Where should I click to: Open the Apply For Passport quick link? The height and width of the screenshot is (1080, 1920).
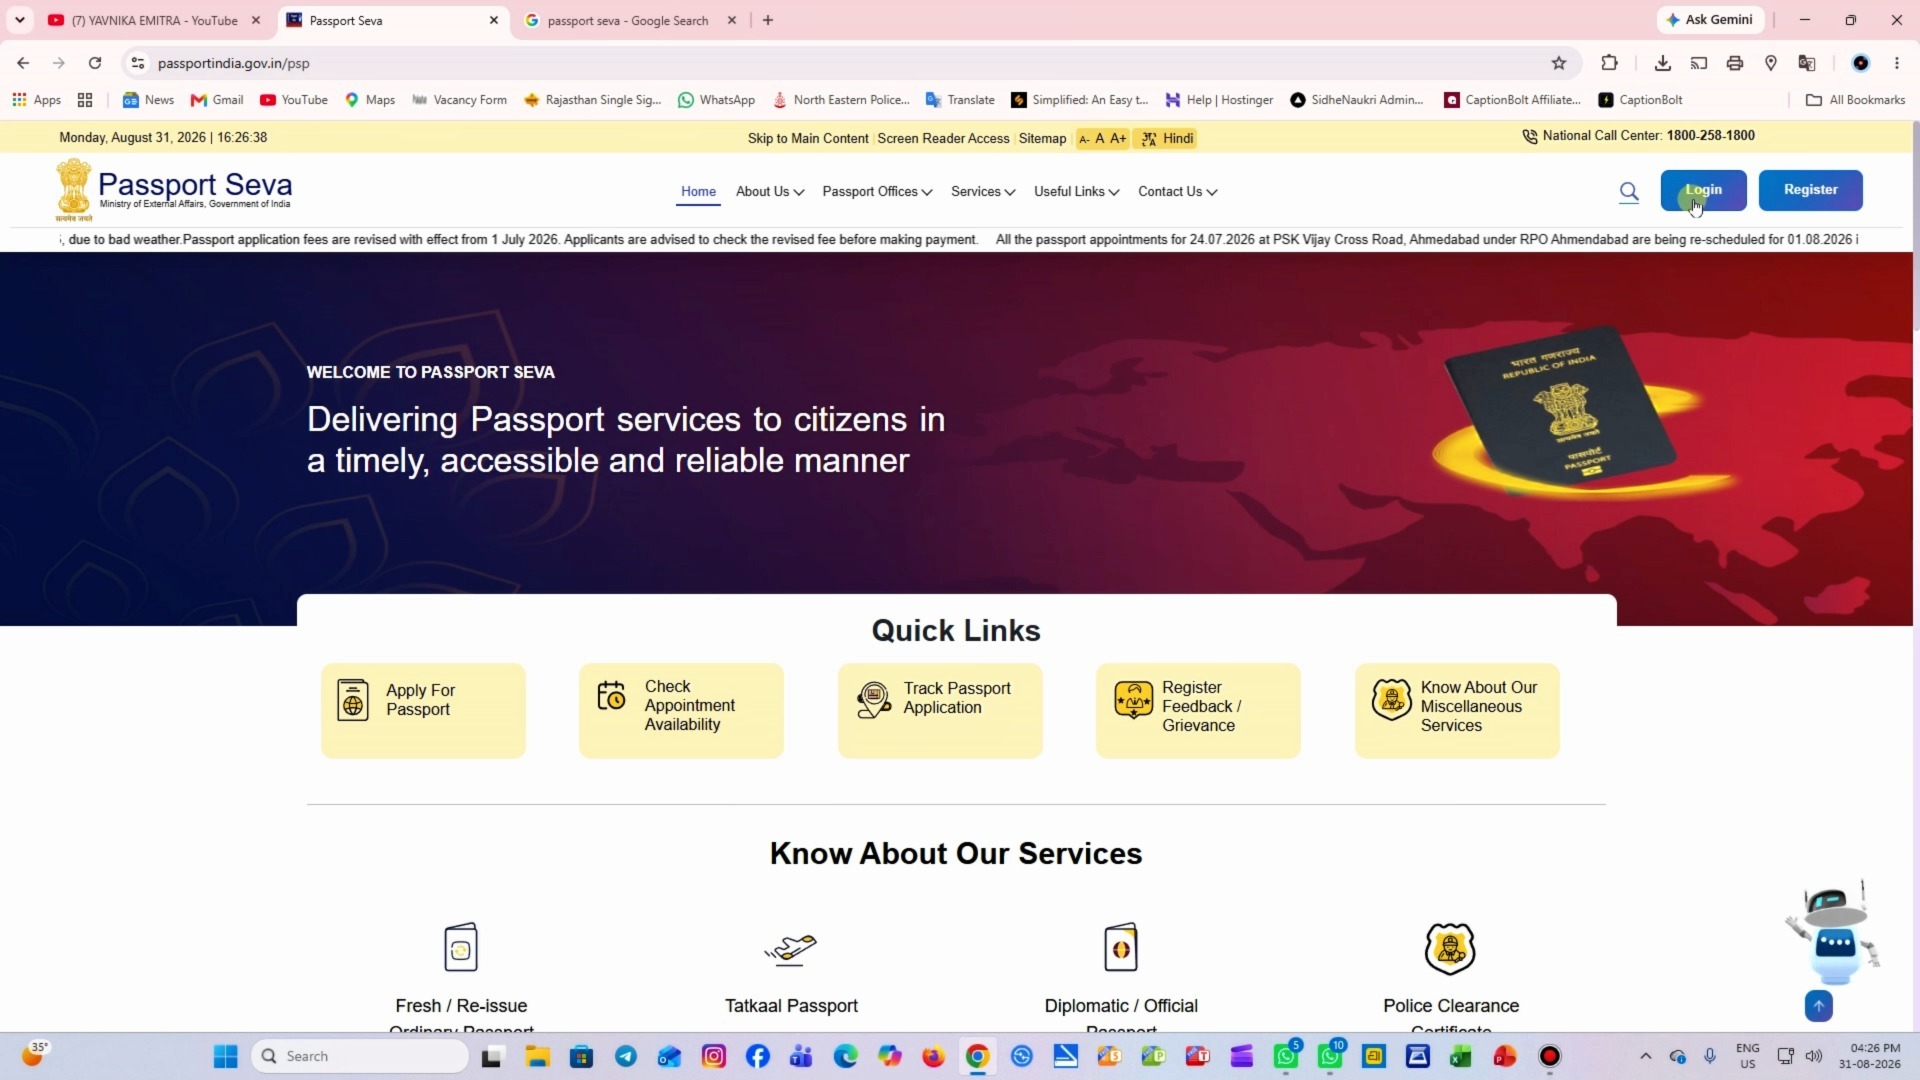coord(423,711)
